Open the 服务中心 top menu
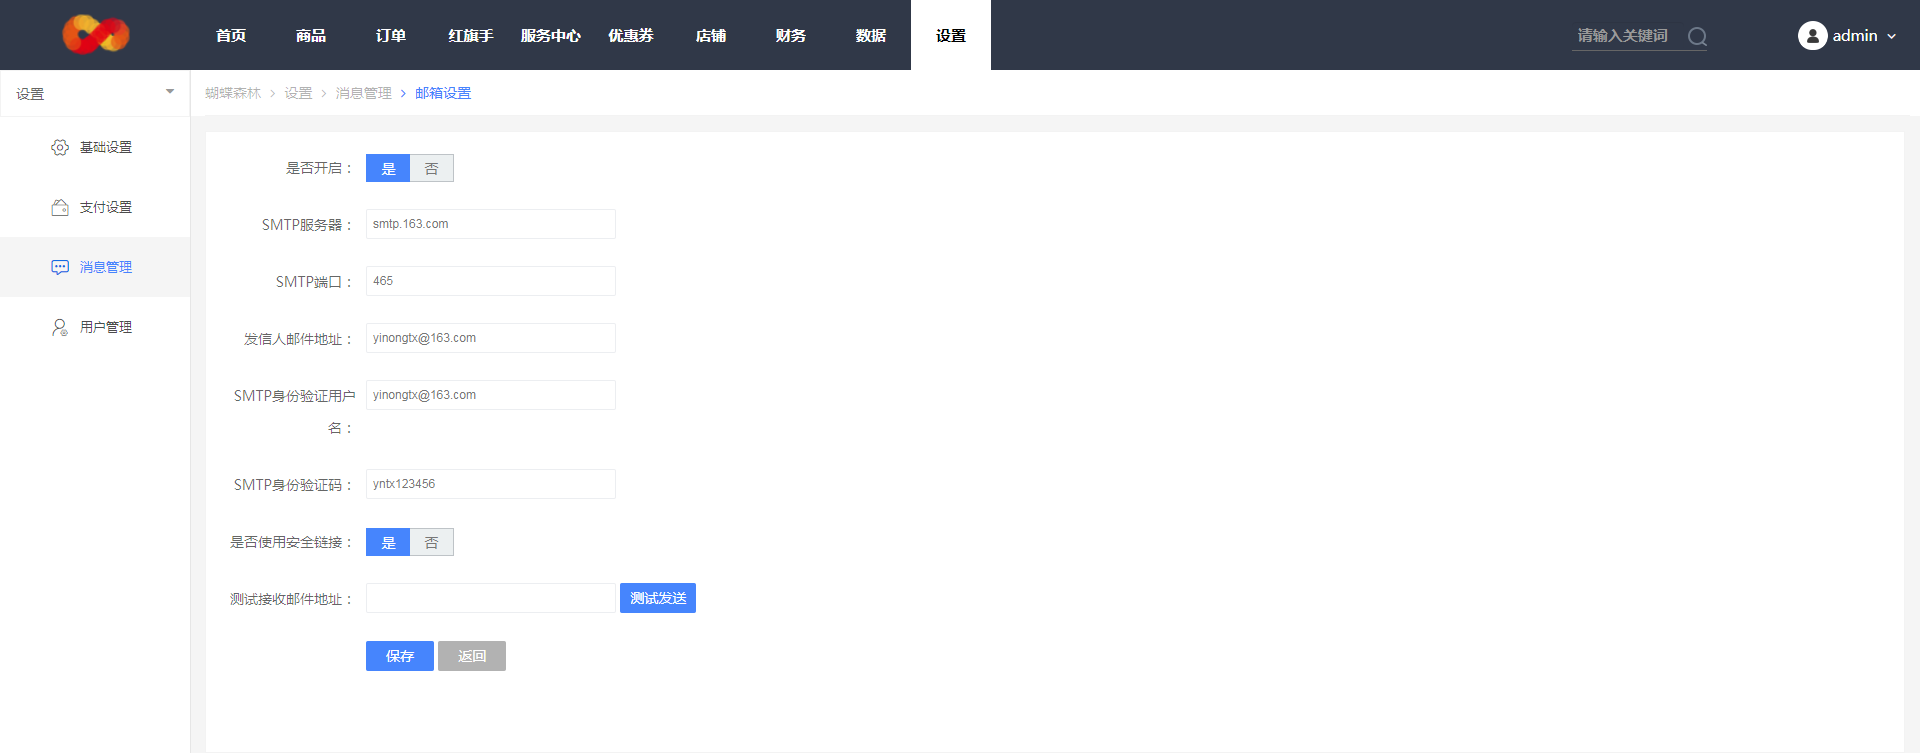 (x=551, y=35)
